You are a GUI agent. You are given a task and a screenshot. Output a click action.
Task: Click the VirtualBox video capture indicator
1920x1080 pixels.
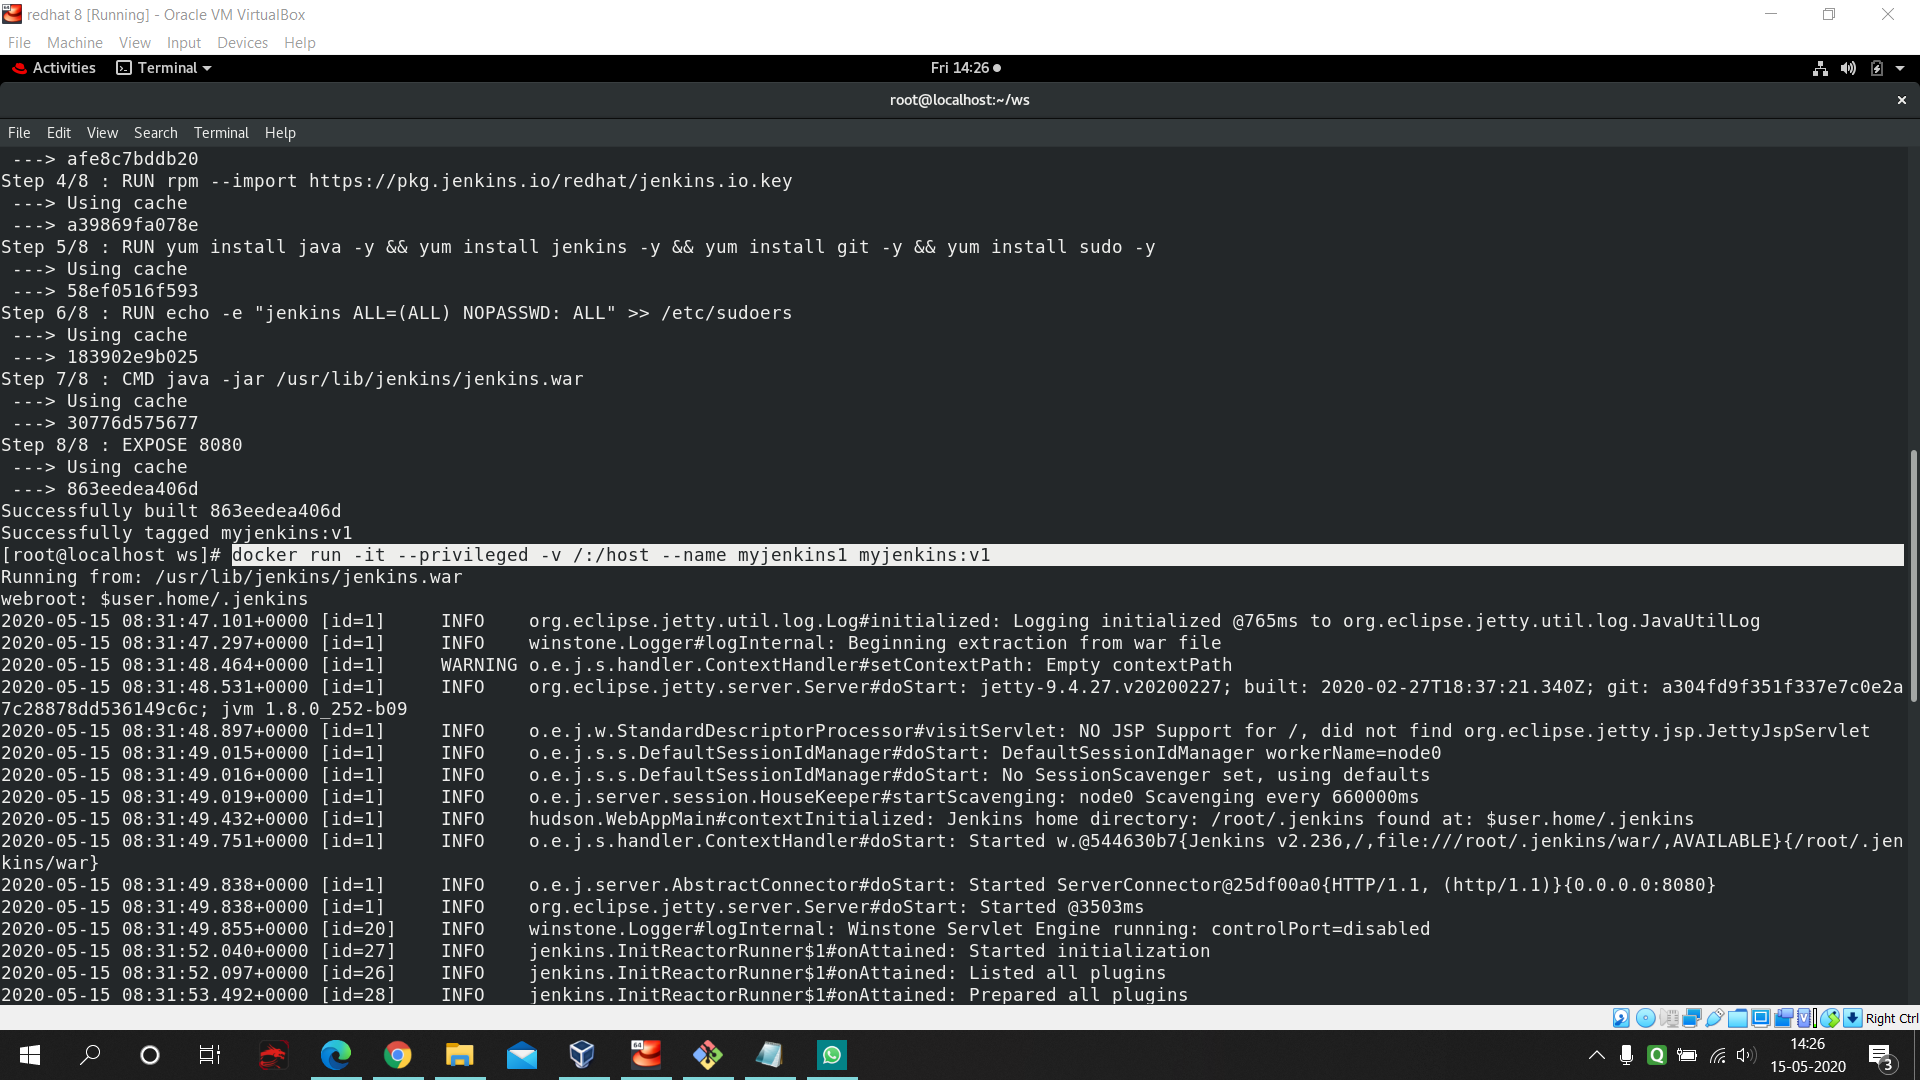coord(1783,1018)
